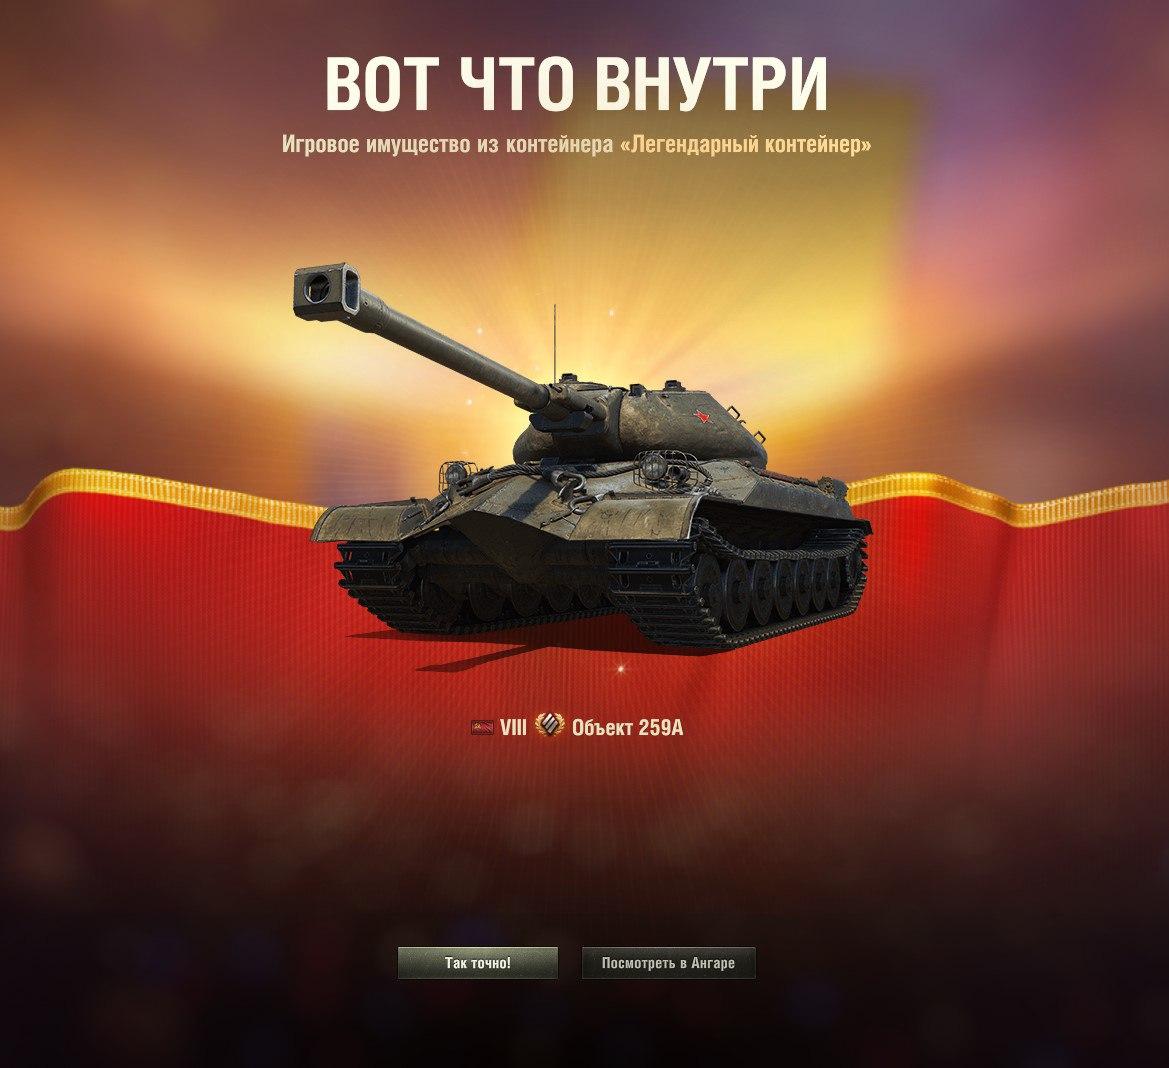Screen dimensions: 1169x1068
Task: Click the "Объект 259А" vehicle name
Action: pos(627,727)
